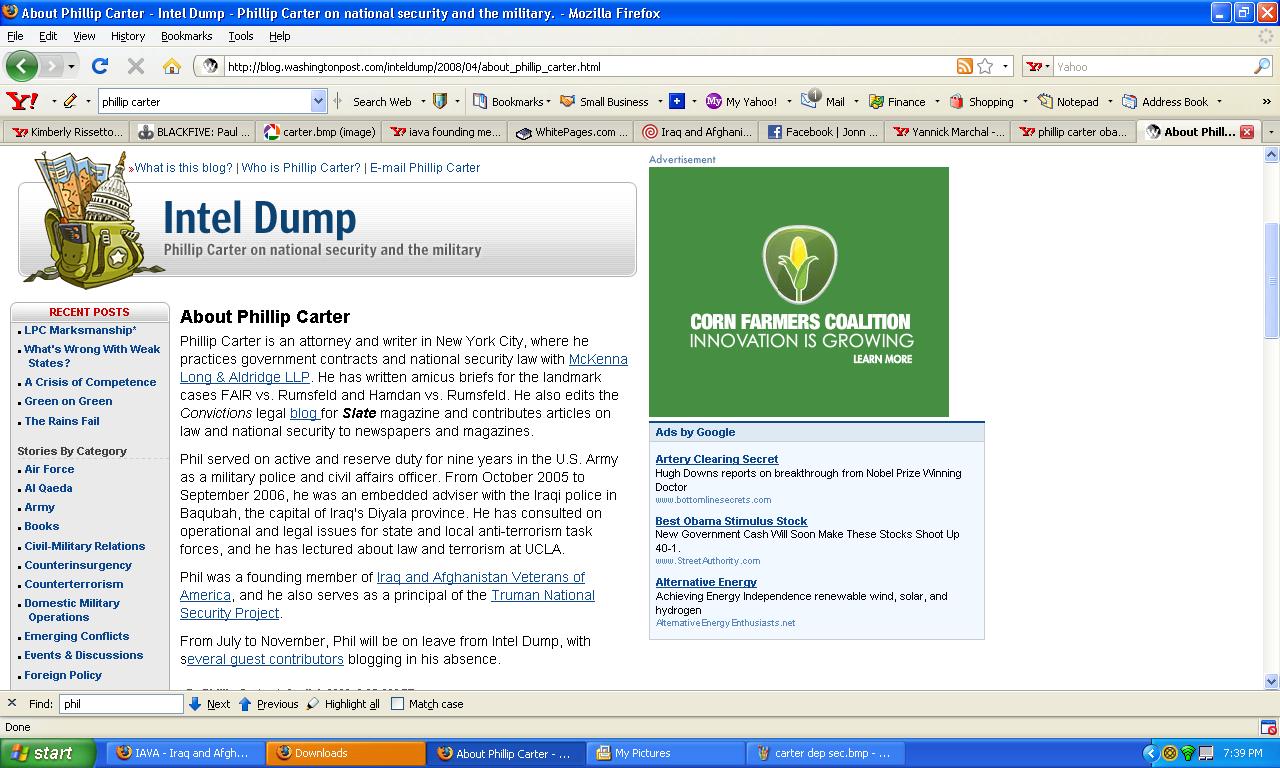Open the History menu
The width and height of the screenshot is (1280, 768).
click(127, 36)
